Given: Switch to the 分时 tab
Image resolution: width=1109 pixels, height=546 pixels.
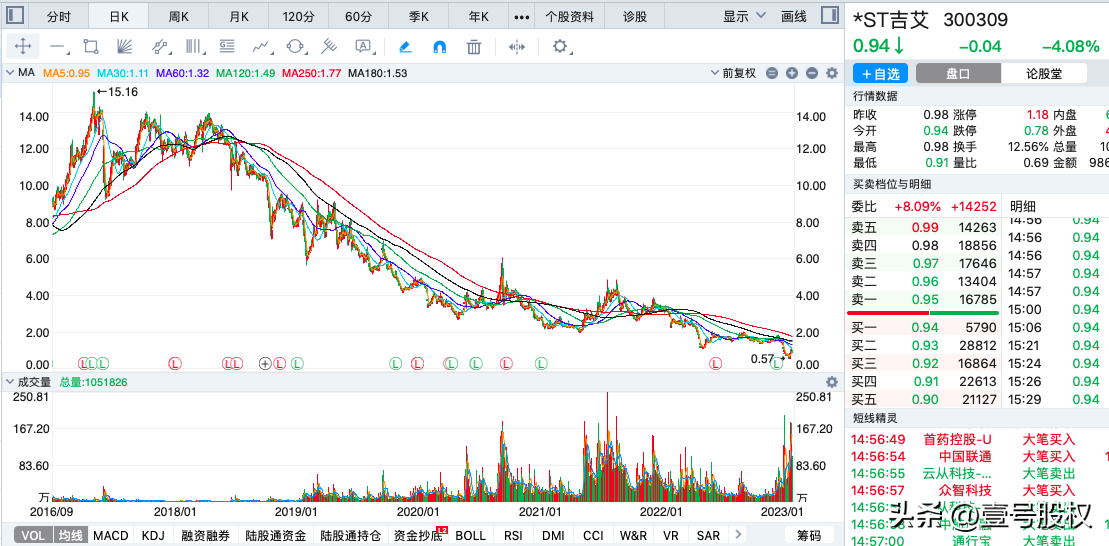Looking at the screenshot, I should (59, 16).
